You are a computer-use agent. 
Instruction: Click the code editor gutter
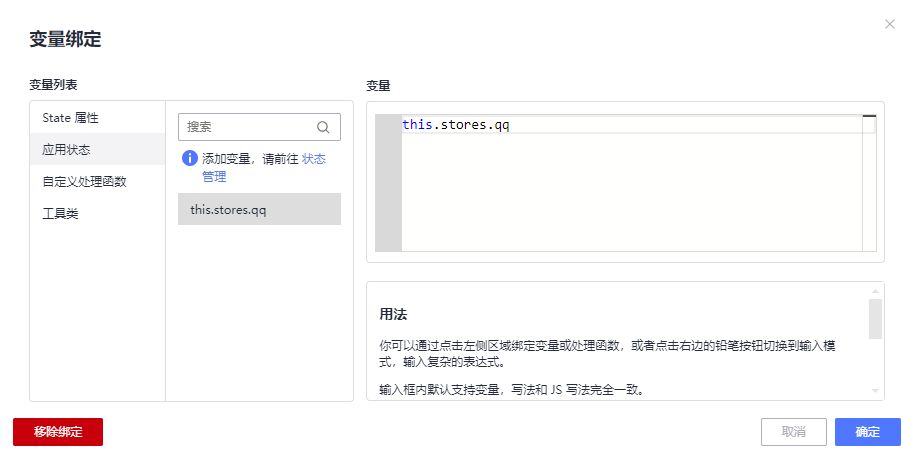coord(388,183)
